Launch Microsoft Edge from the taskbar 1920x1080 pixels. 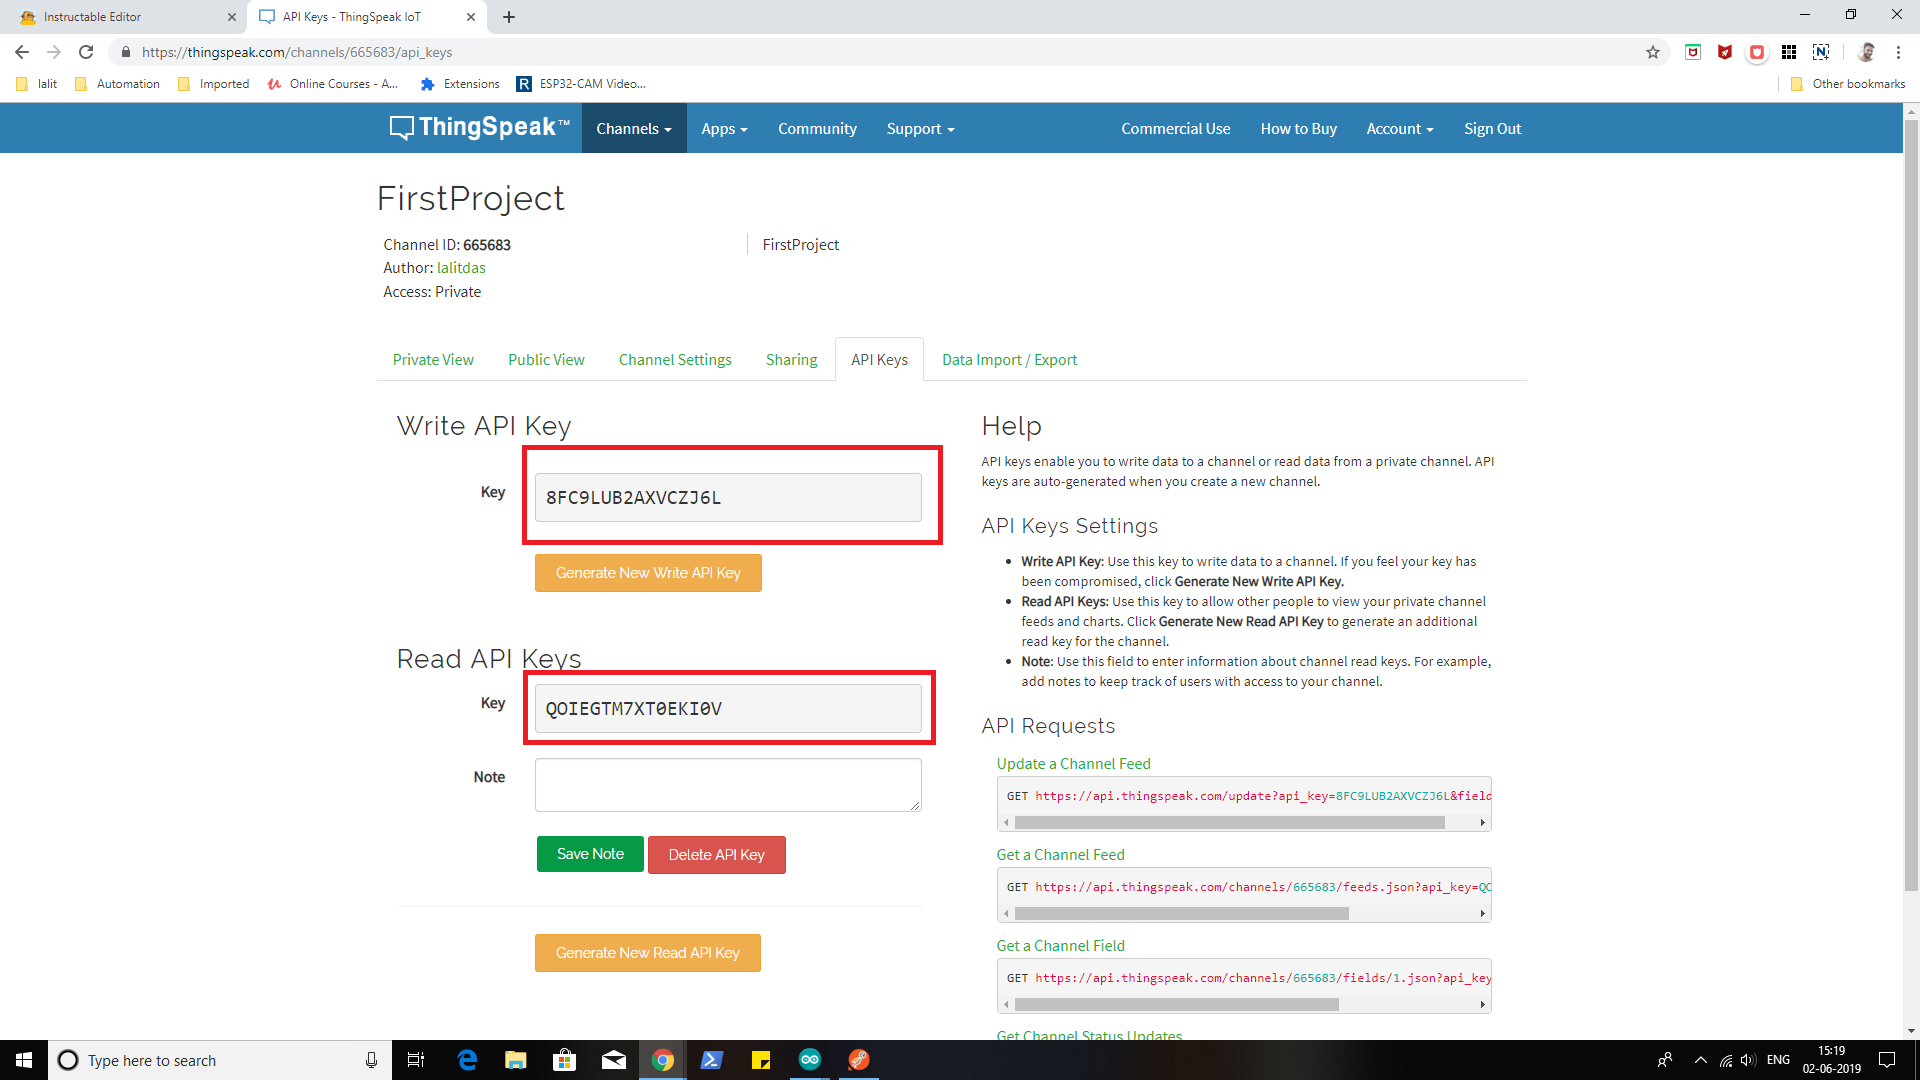(x=467, y=1060)
